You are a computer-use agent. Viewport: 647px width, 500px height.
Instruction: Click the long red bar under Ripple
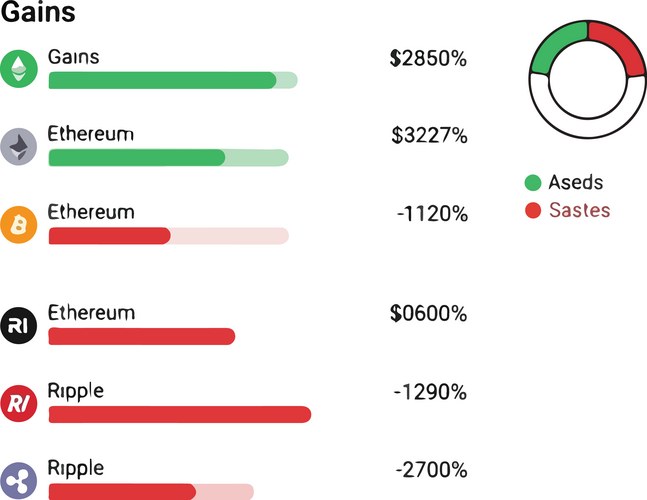[x=180, y=414]
